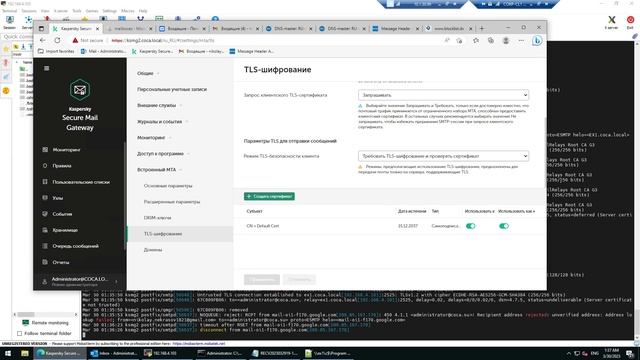This screenshot has width=640, height=360.
Task: Open the Storage (Хранилище) sidebar item
Action: click(x=65, y=230)
